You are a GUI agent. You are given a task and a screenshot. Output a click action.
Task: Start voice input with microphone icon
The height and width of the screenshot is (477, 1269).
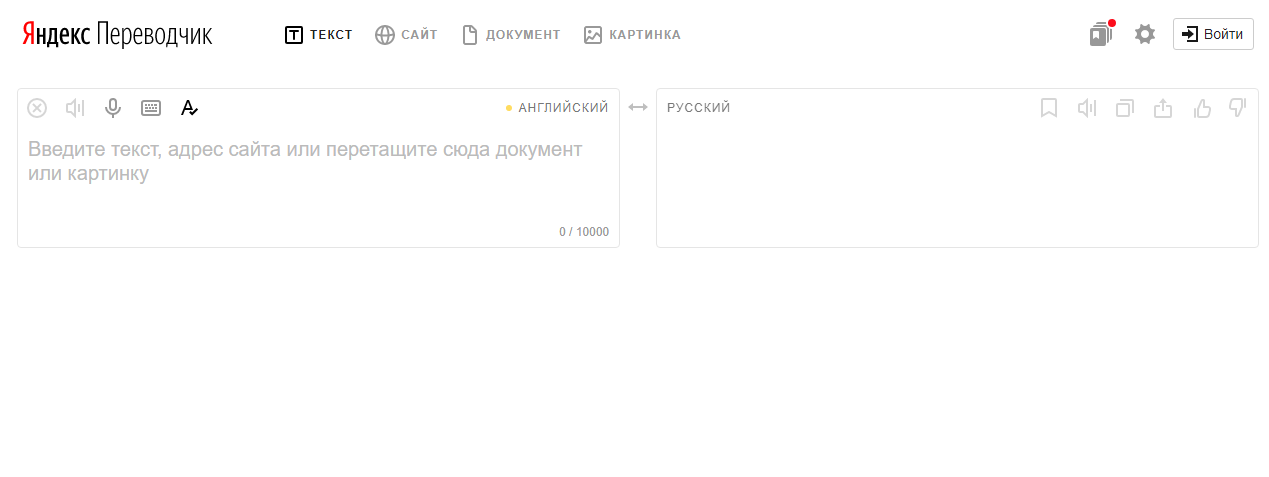(113, 108)
